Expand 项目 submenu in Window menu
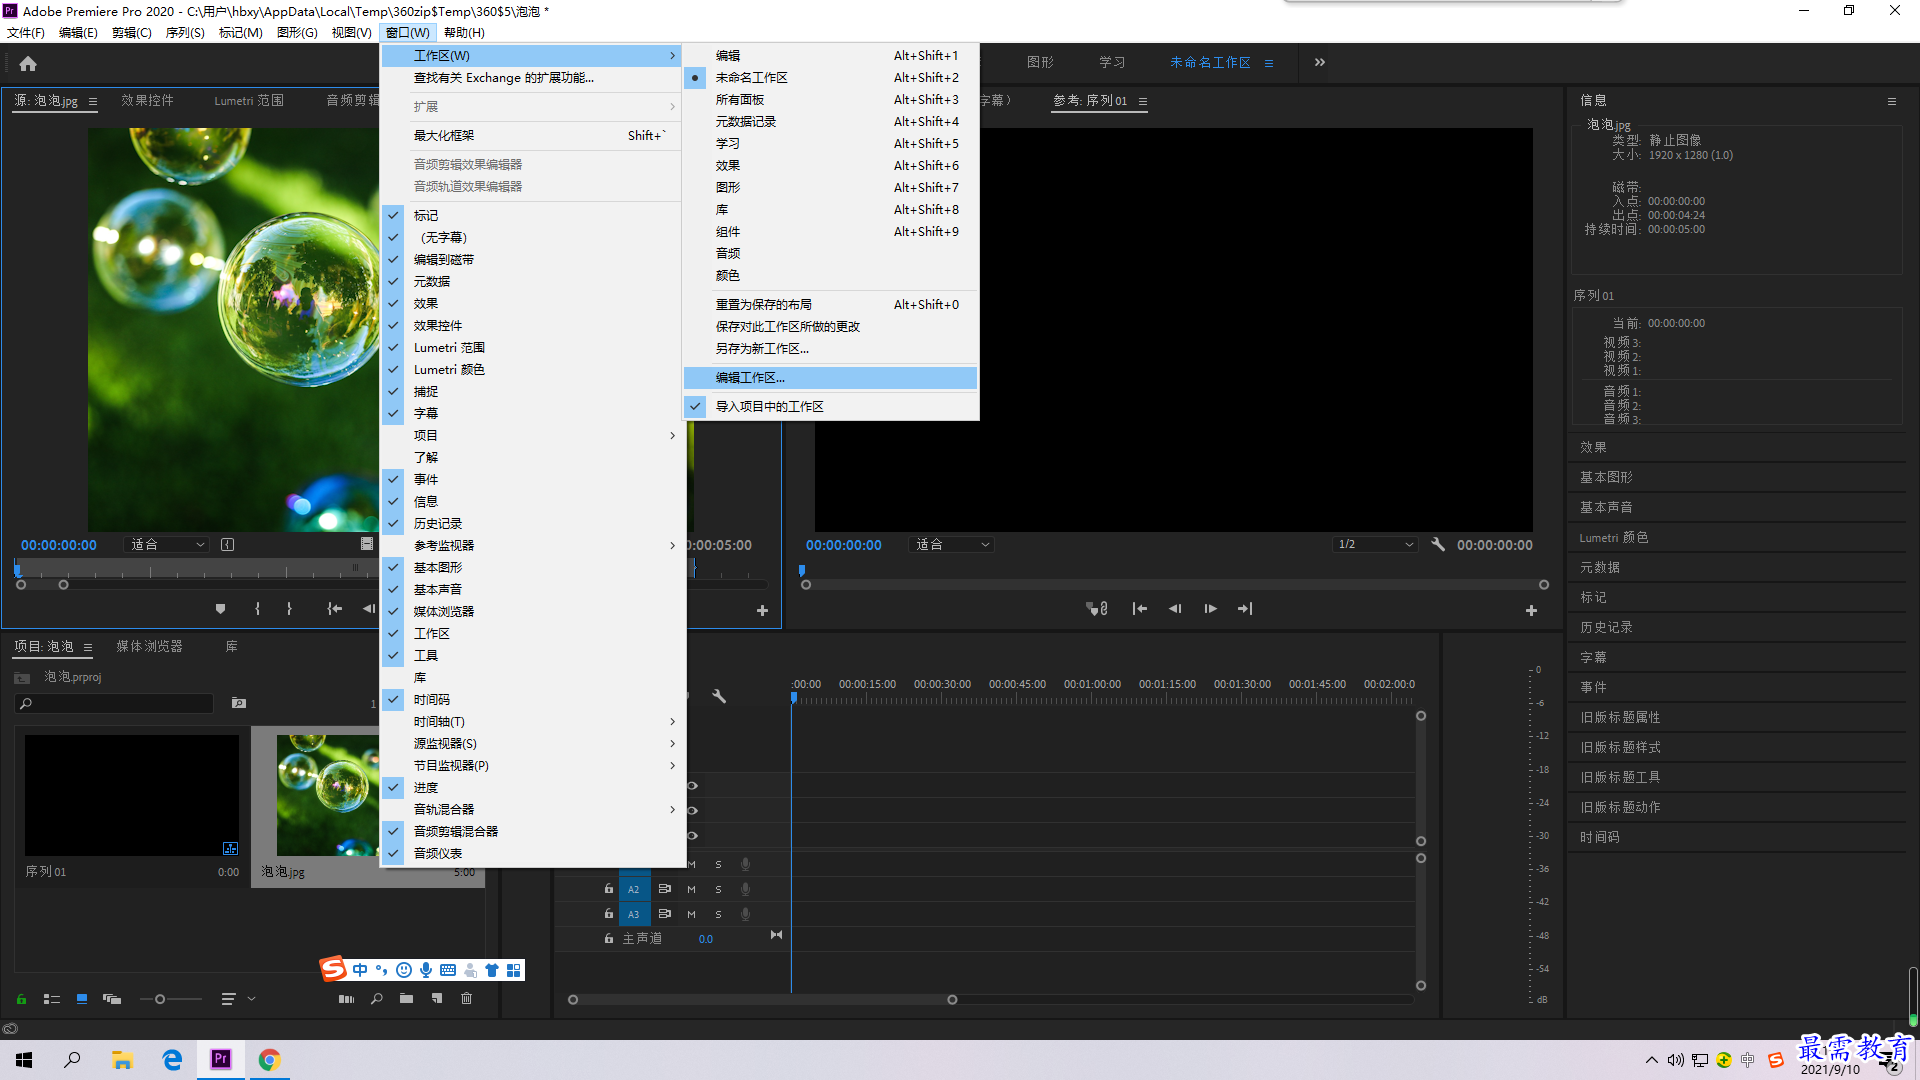Viewport: 1920px width, 1080px height. 532,435
